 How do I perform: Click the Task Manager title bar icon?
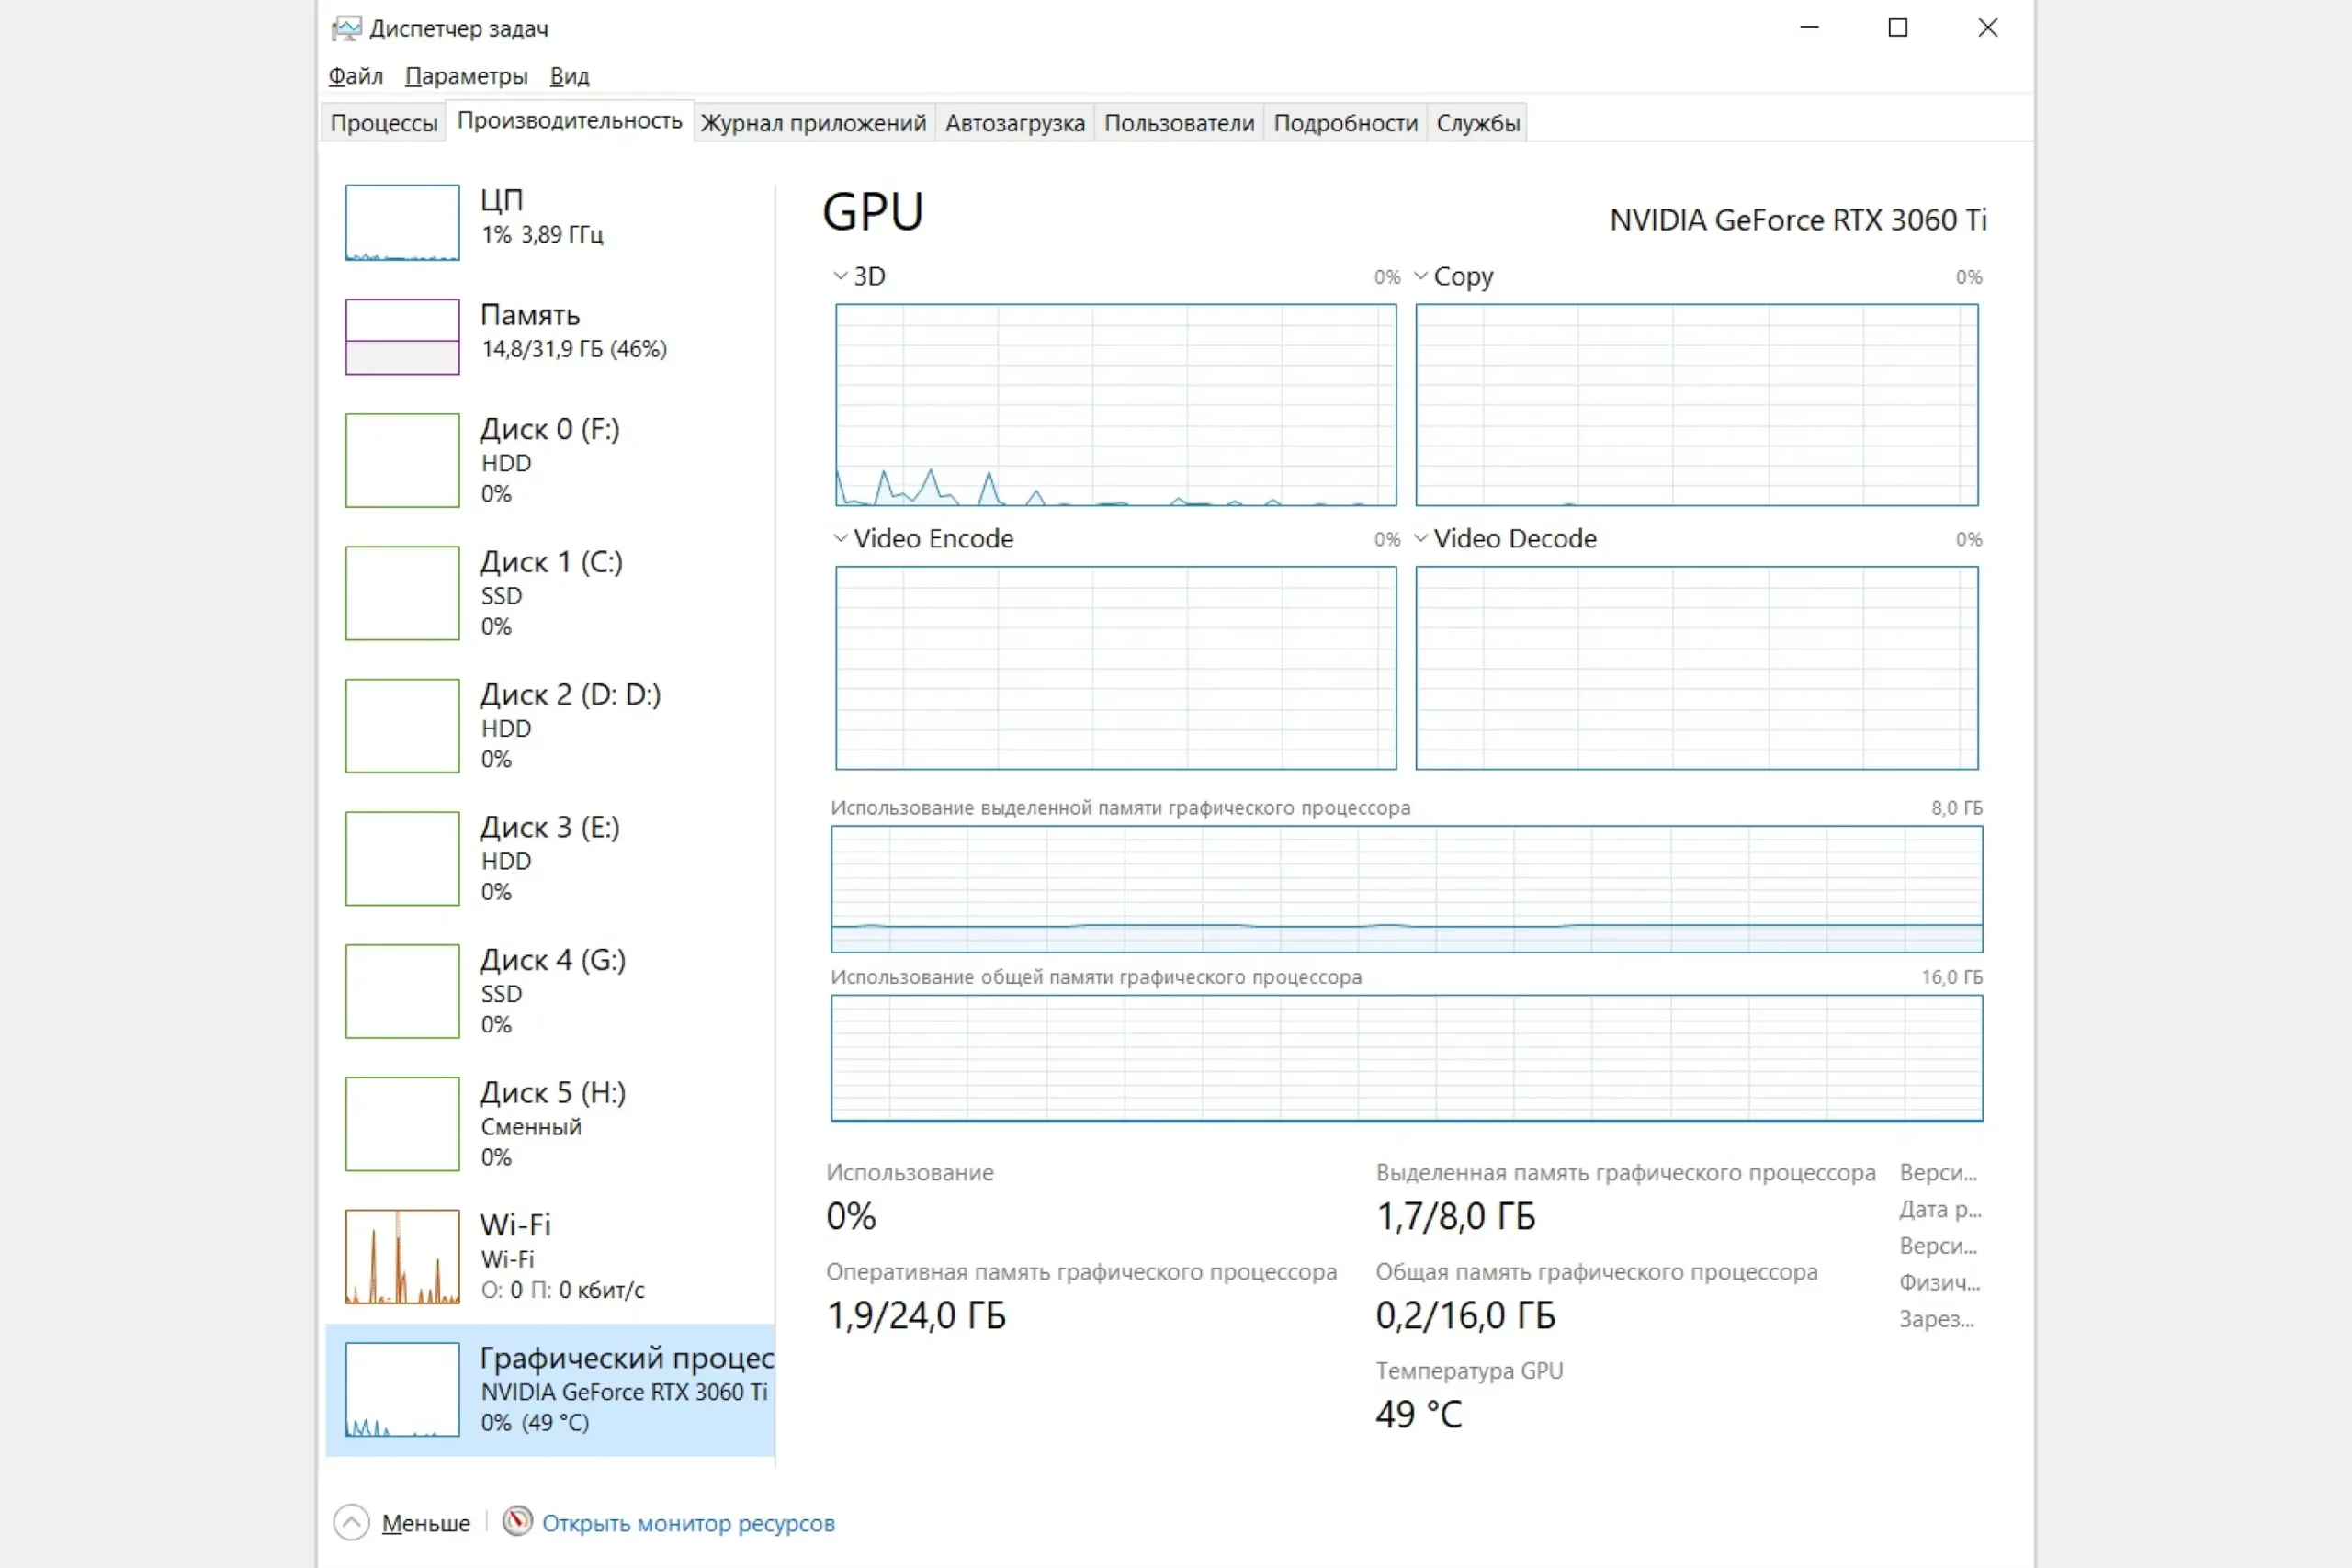pyautogui.click(x=346, y=28)
